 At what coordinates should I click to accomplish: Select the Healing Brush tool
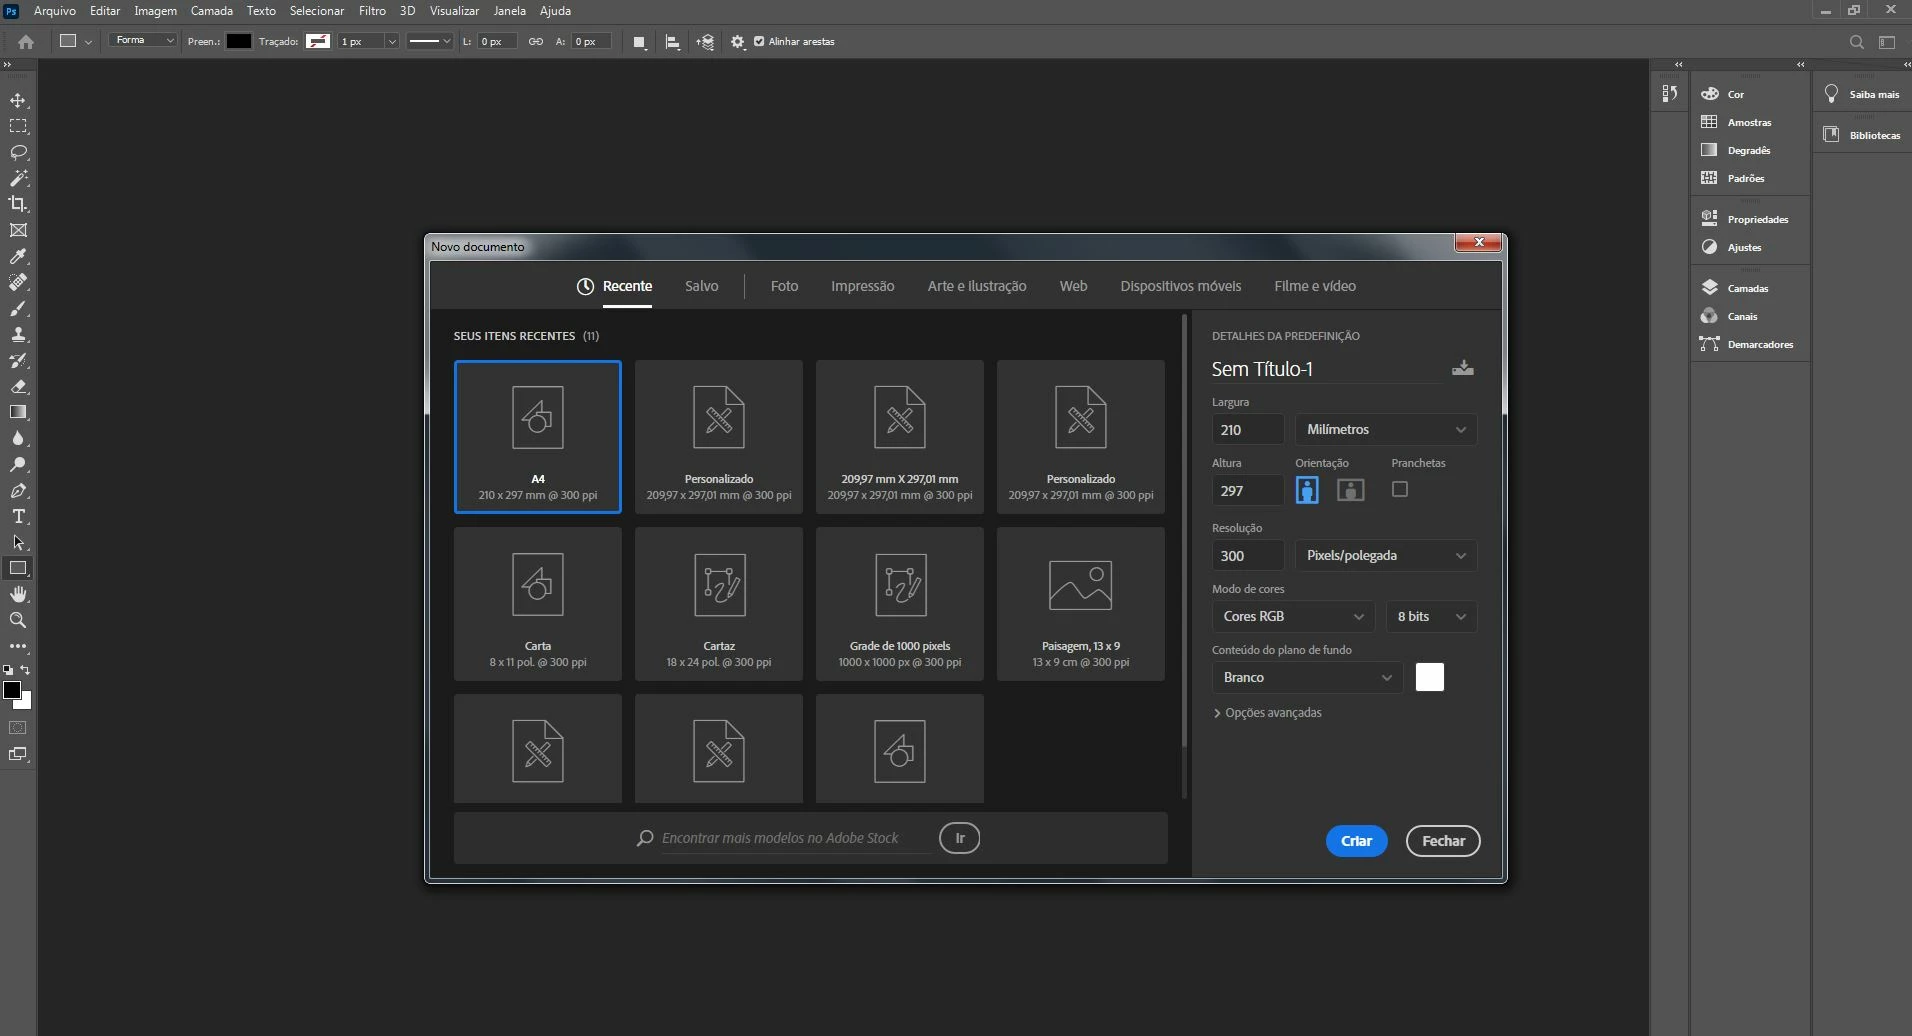tap(18, 282)
